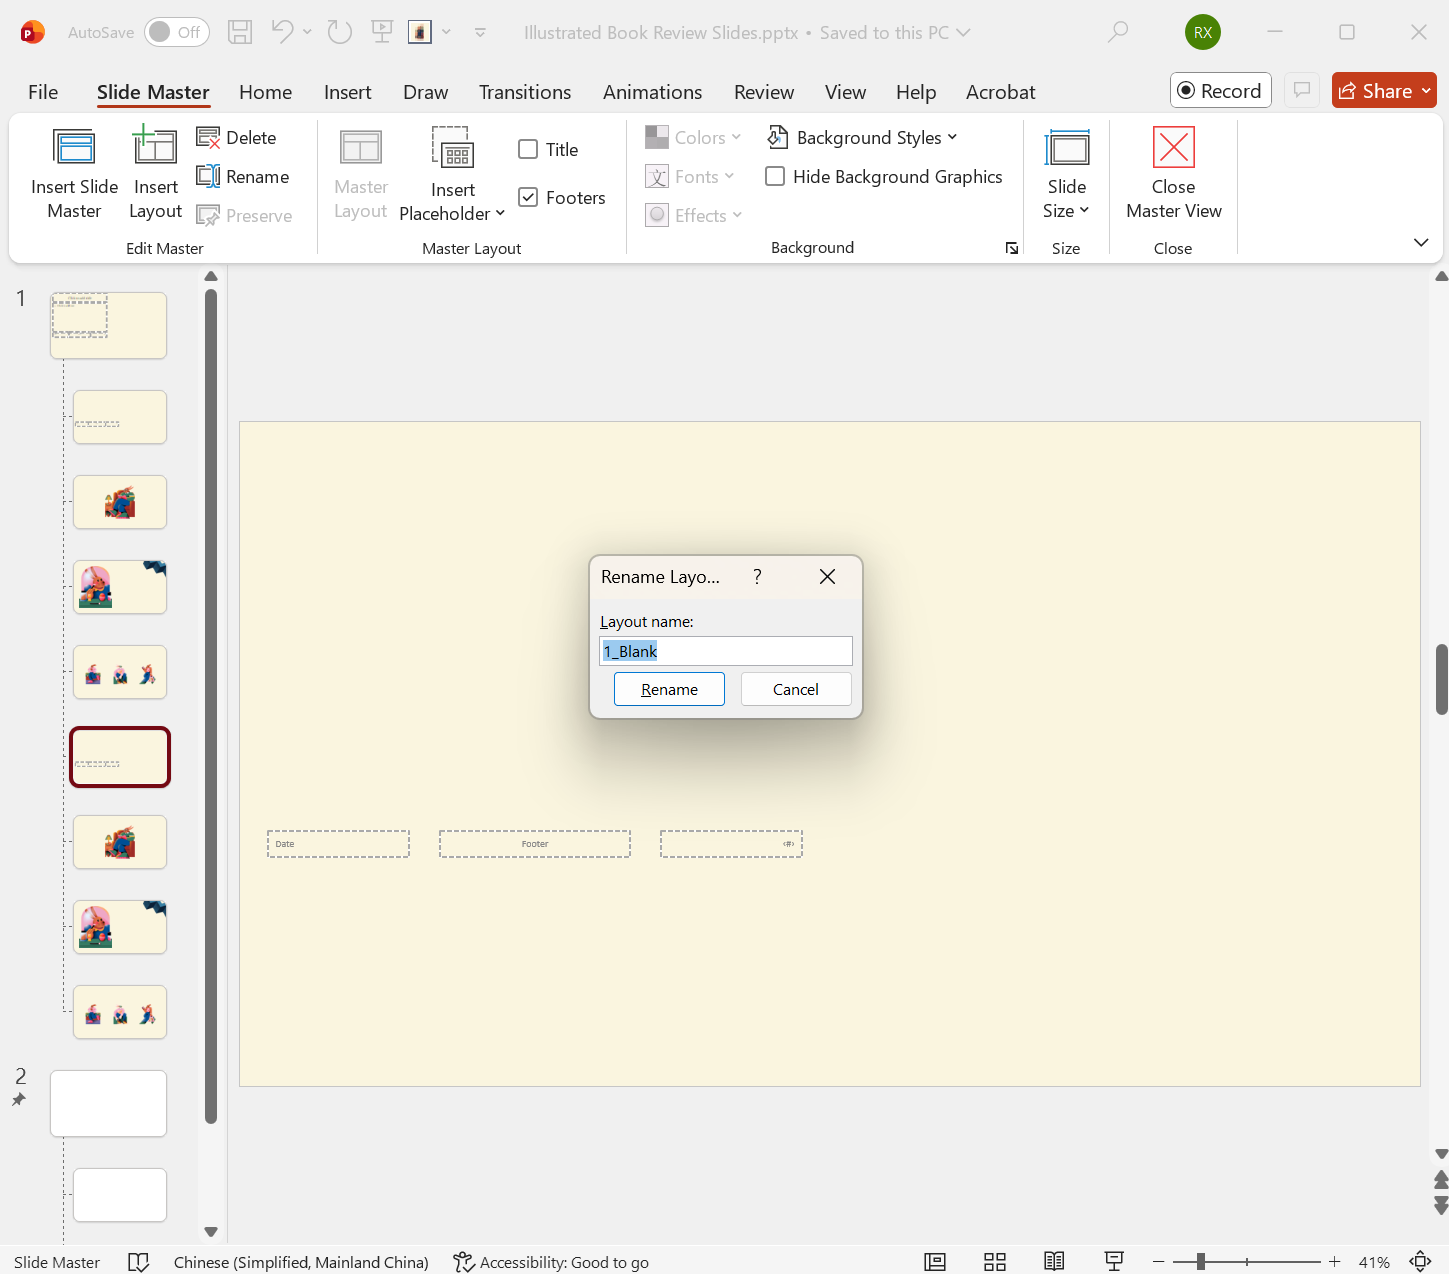
Task: Click the Preserve master icon
Action: coord(244,215)
